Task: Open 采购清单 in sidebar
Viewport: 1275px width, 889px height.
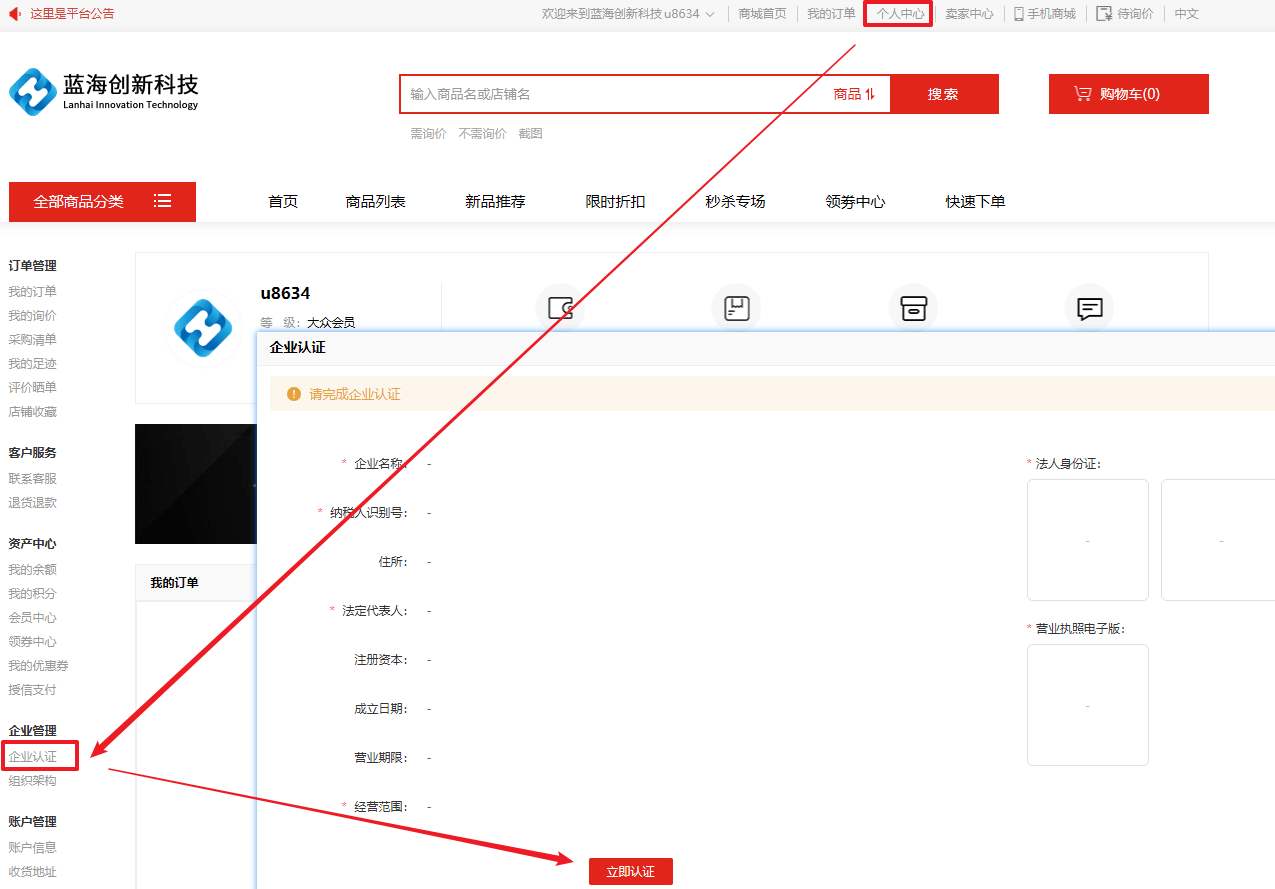Action: 33,340
